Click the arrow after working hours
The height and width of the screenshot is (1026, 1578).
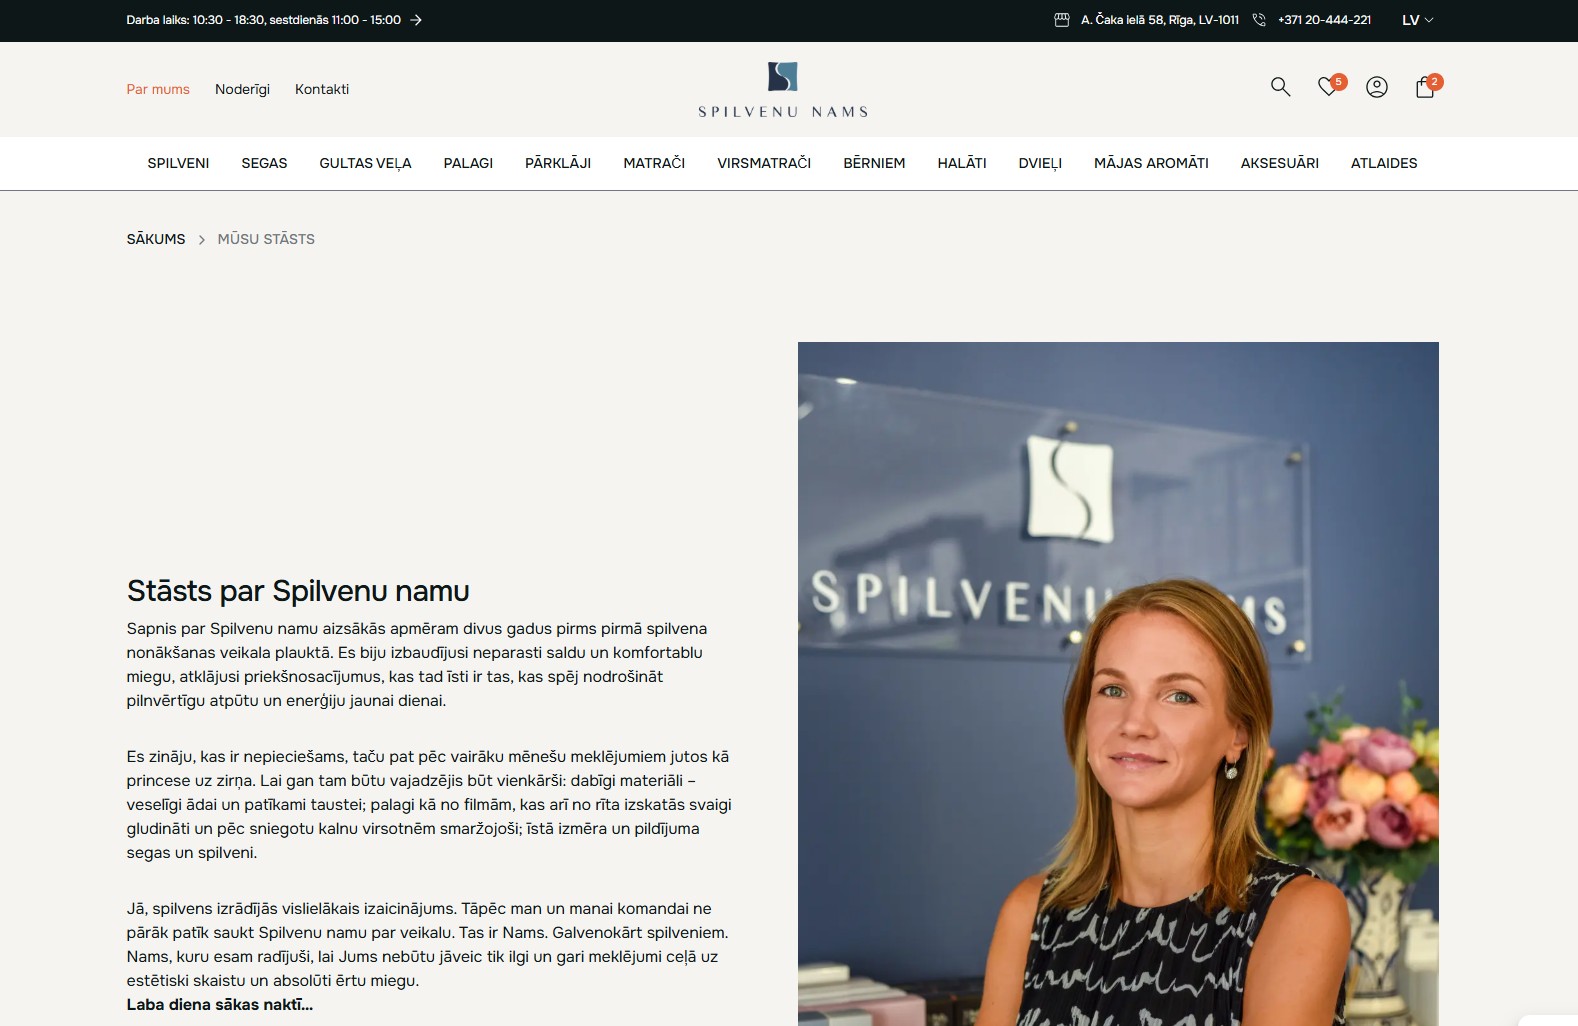click(416, 20)
